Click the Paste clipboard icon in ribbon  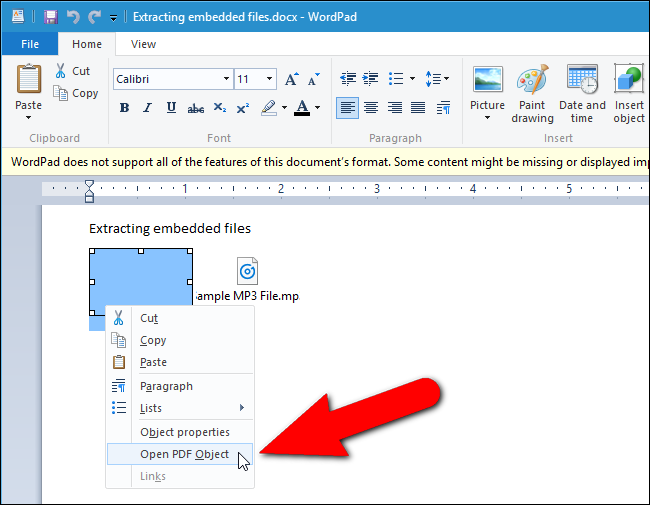(x=29, y=79)
